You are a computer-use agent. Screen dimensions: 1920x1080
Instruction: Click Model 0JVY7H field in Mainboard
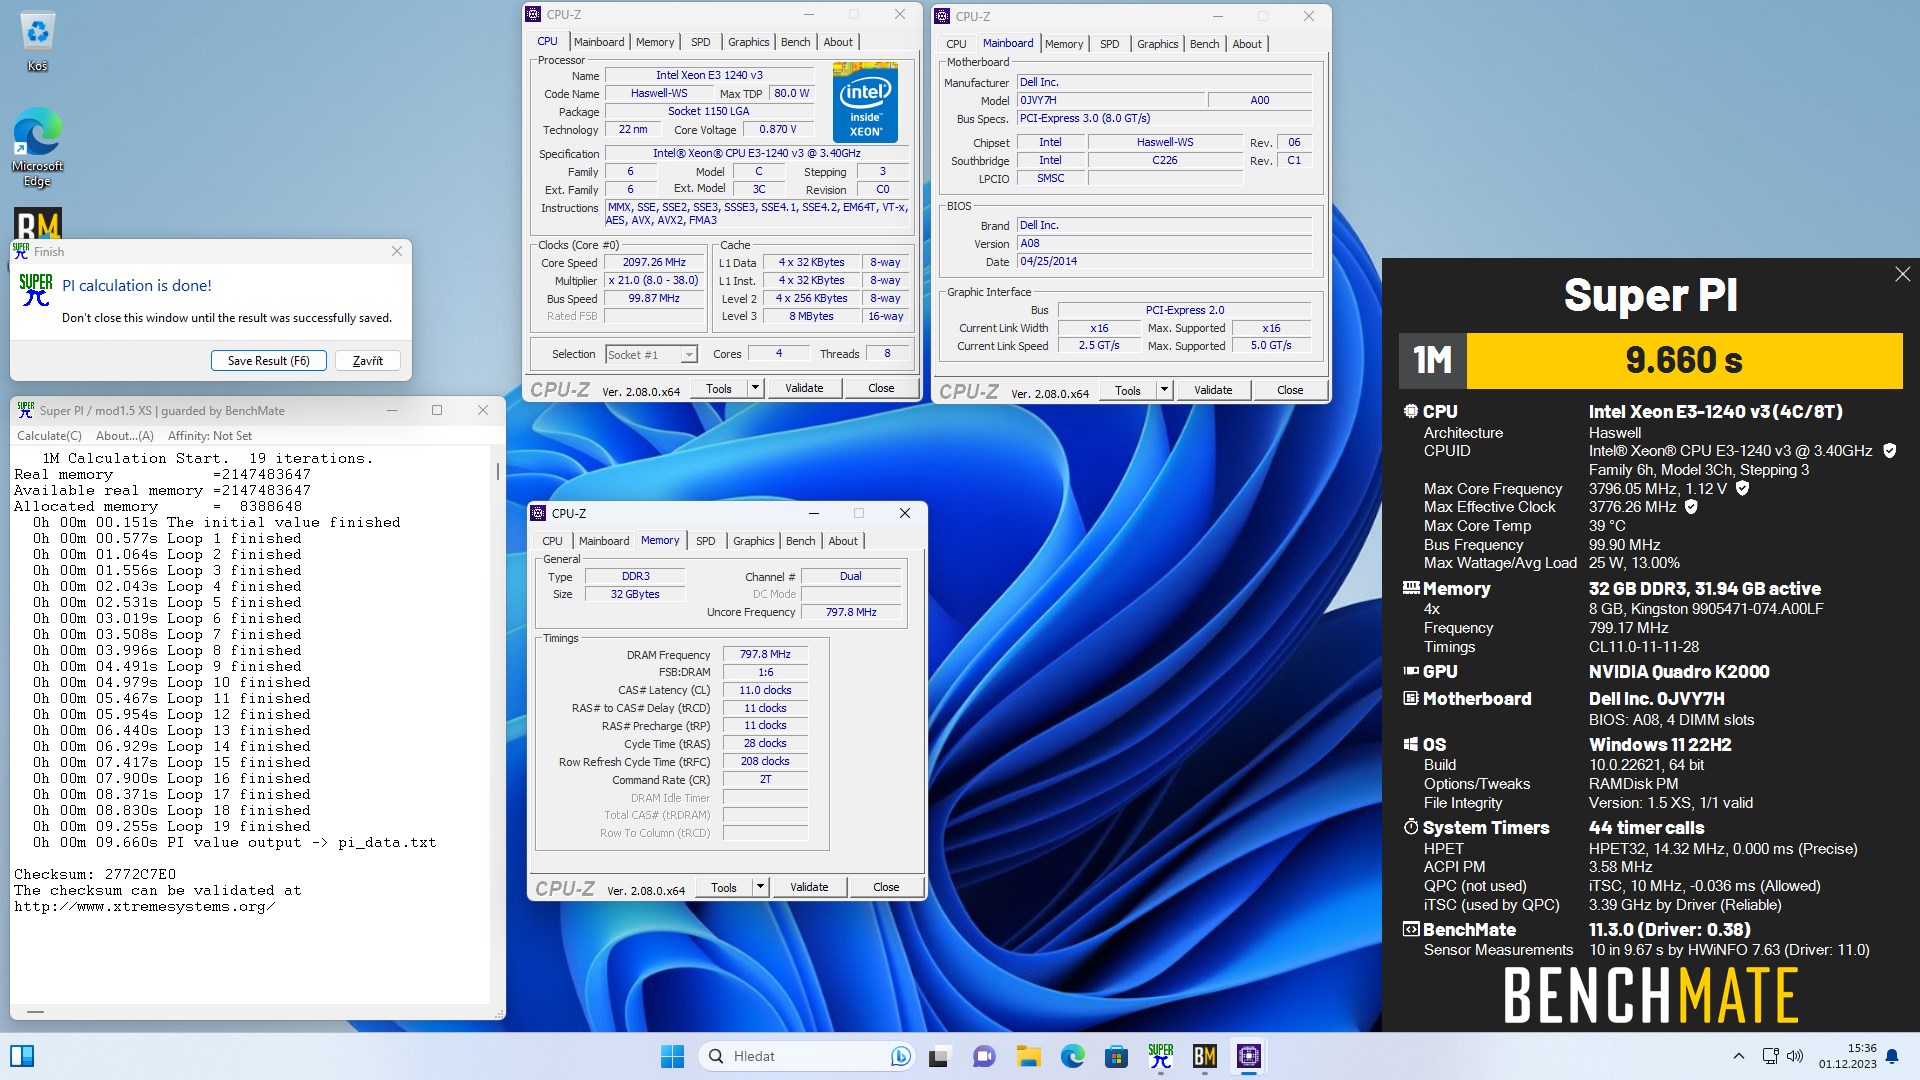pyautogui.click(x=1110, y=100)
